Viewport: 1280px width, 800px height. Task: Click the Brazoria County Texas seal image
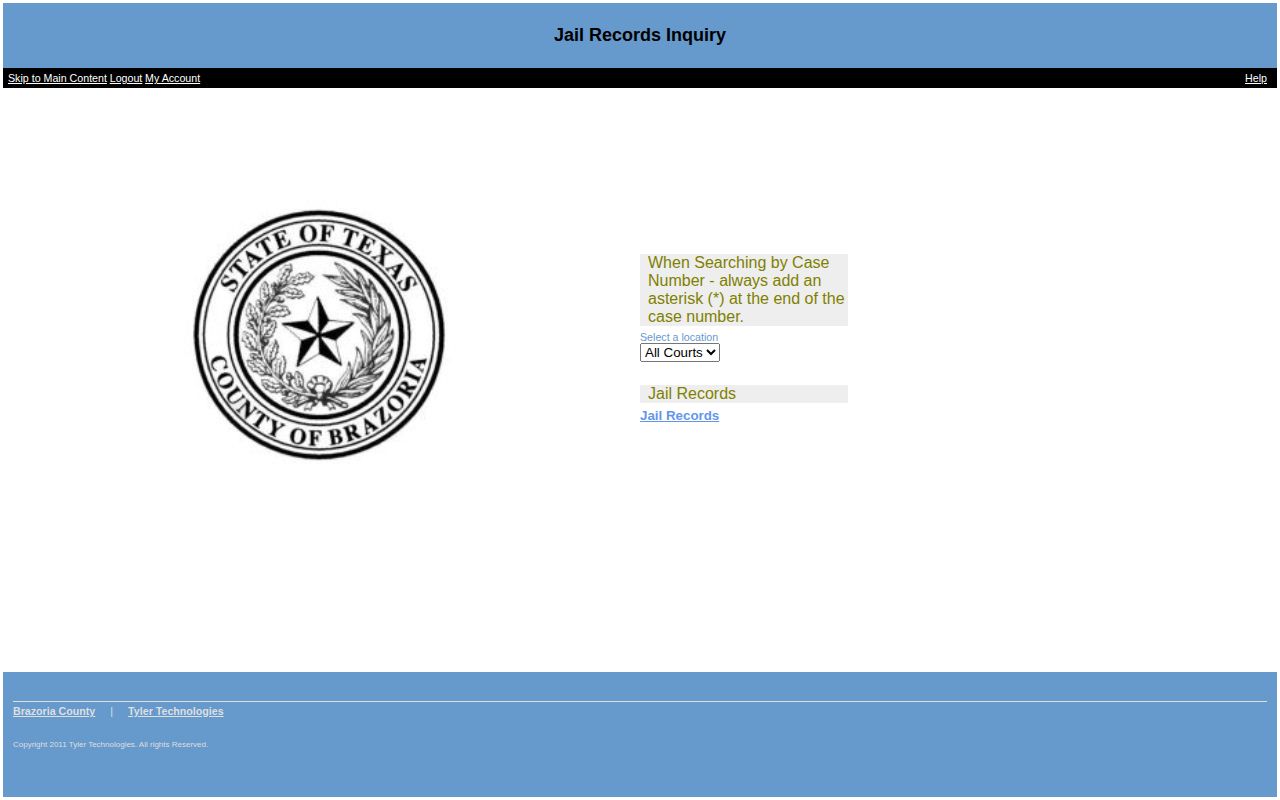click(x=319, y=334)
